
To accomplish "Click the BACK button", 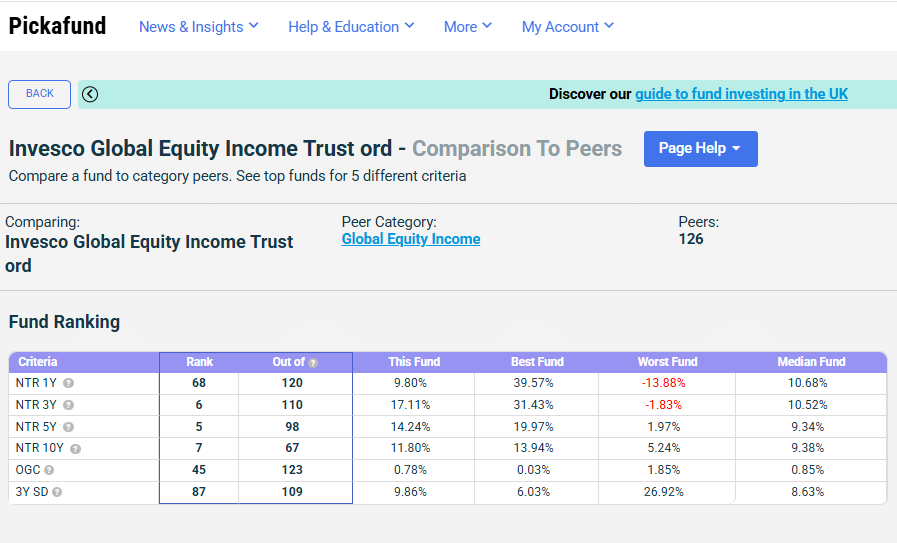I will pos(39,94).
